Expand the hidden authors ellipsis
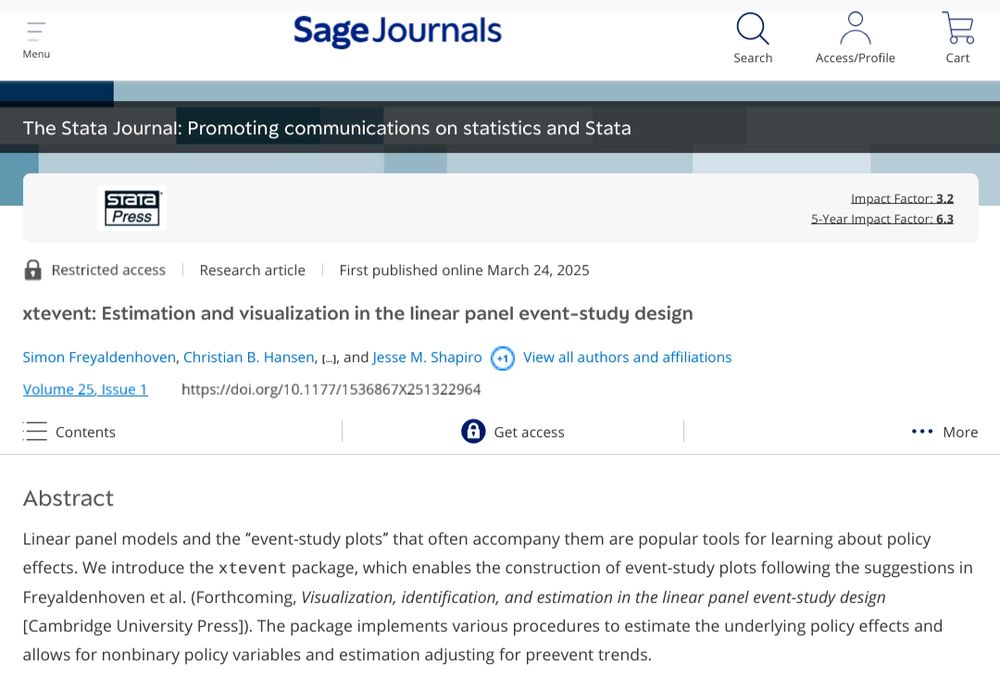This screenshot has width=1000, height=690. click(329, 358)
